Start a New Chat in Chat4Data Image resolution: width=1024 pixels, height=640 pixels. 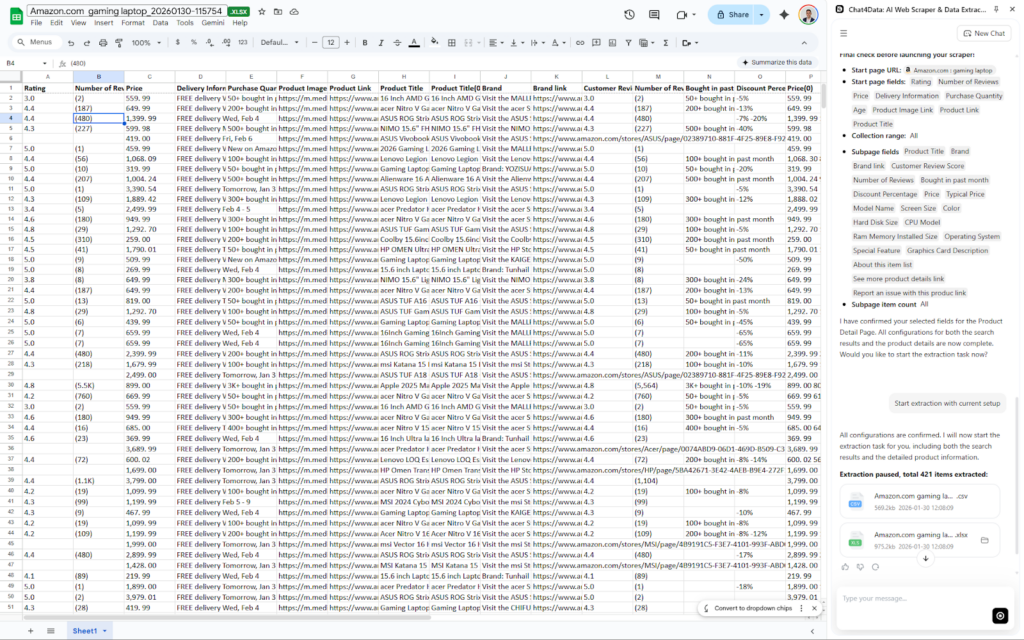984,33
